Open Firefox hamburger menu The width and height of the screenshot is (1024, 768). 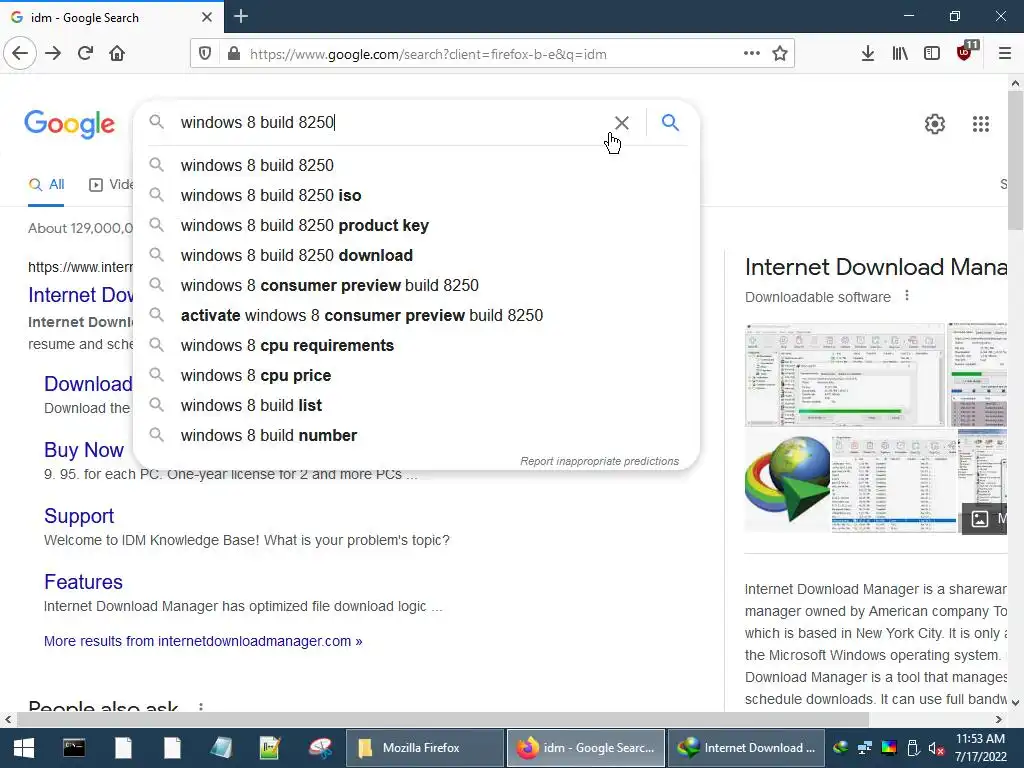pyautogui.click(x=1005, y=54)
